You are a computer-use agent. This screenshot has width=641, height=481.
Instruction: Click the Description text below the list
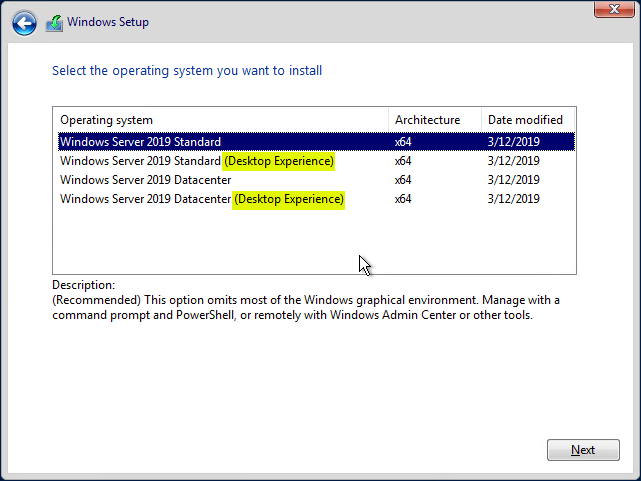[305, 308]
